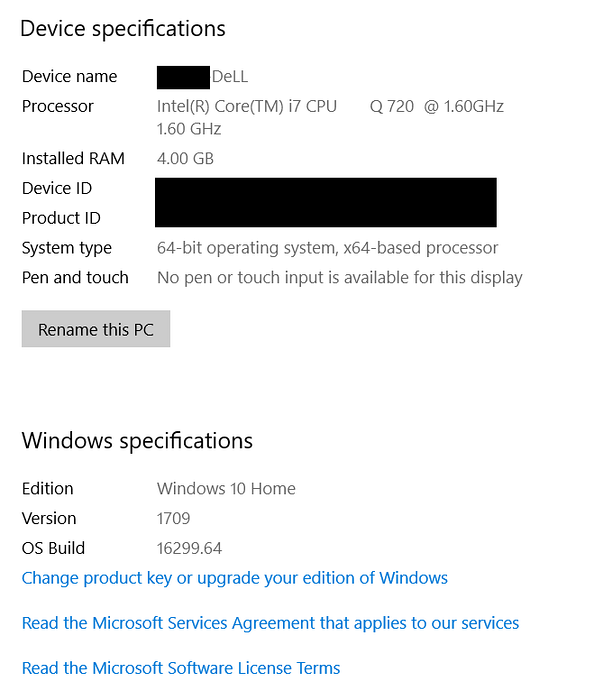Open the Microsoft Services Agreement link
Viewport: 603px width, 700px height.
270,623
